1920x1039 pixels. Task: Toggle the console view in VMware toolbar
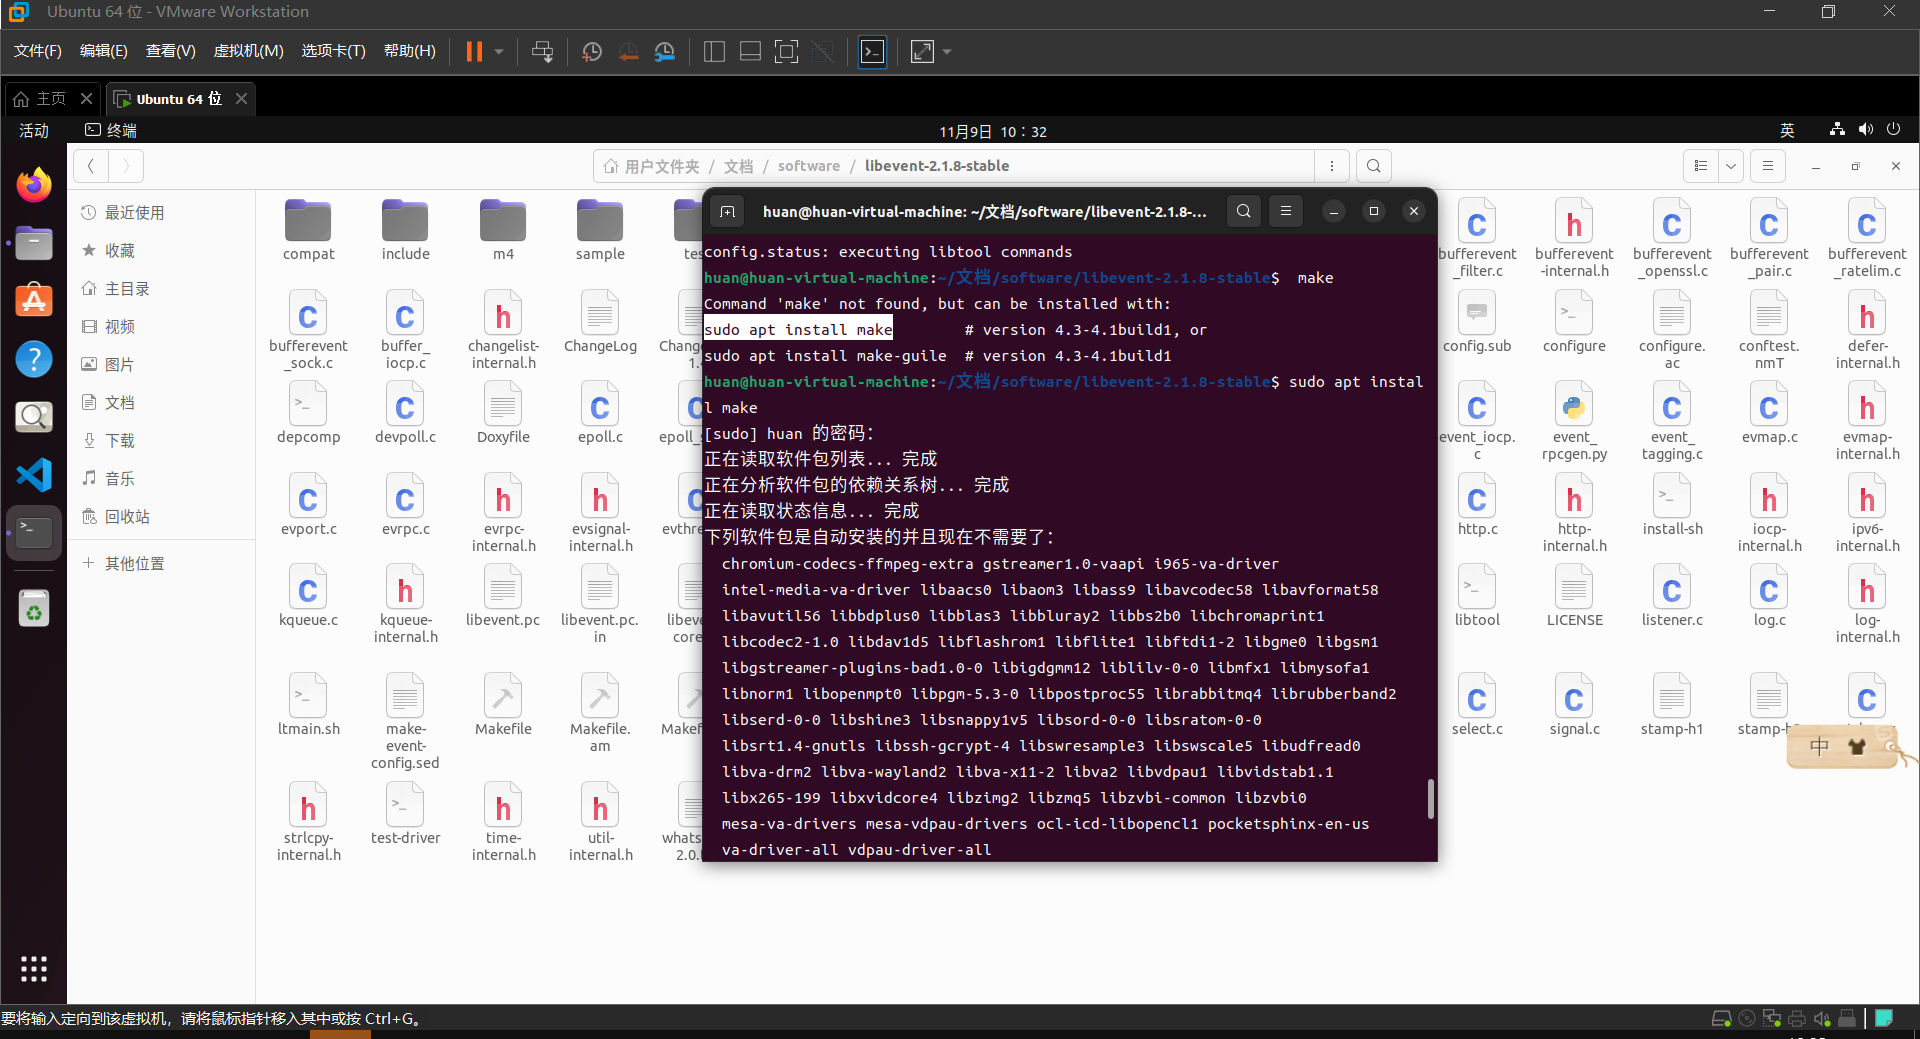[872, 52]
